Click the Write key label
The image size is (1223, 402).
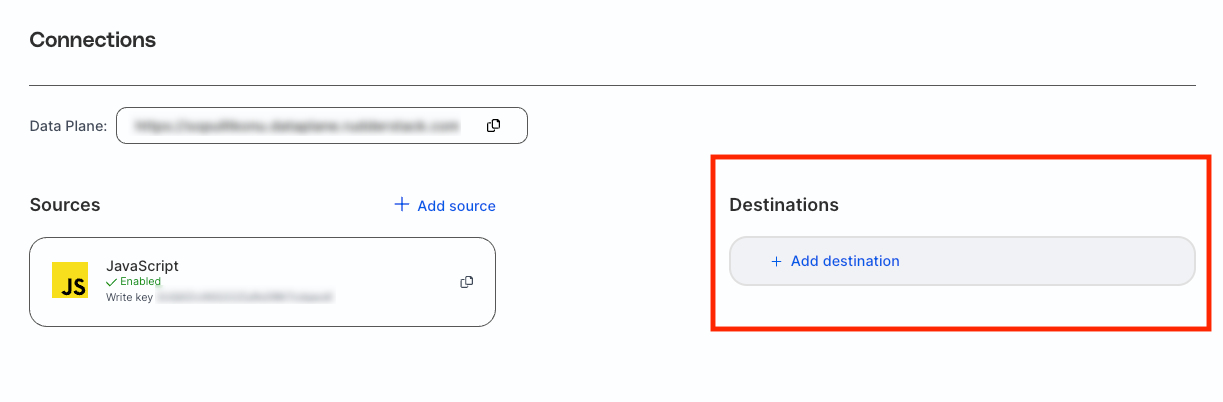[128, 298]
